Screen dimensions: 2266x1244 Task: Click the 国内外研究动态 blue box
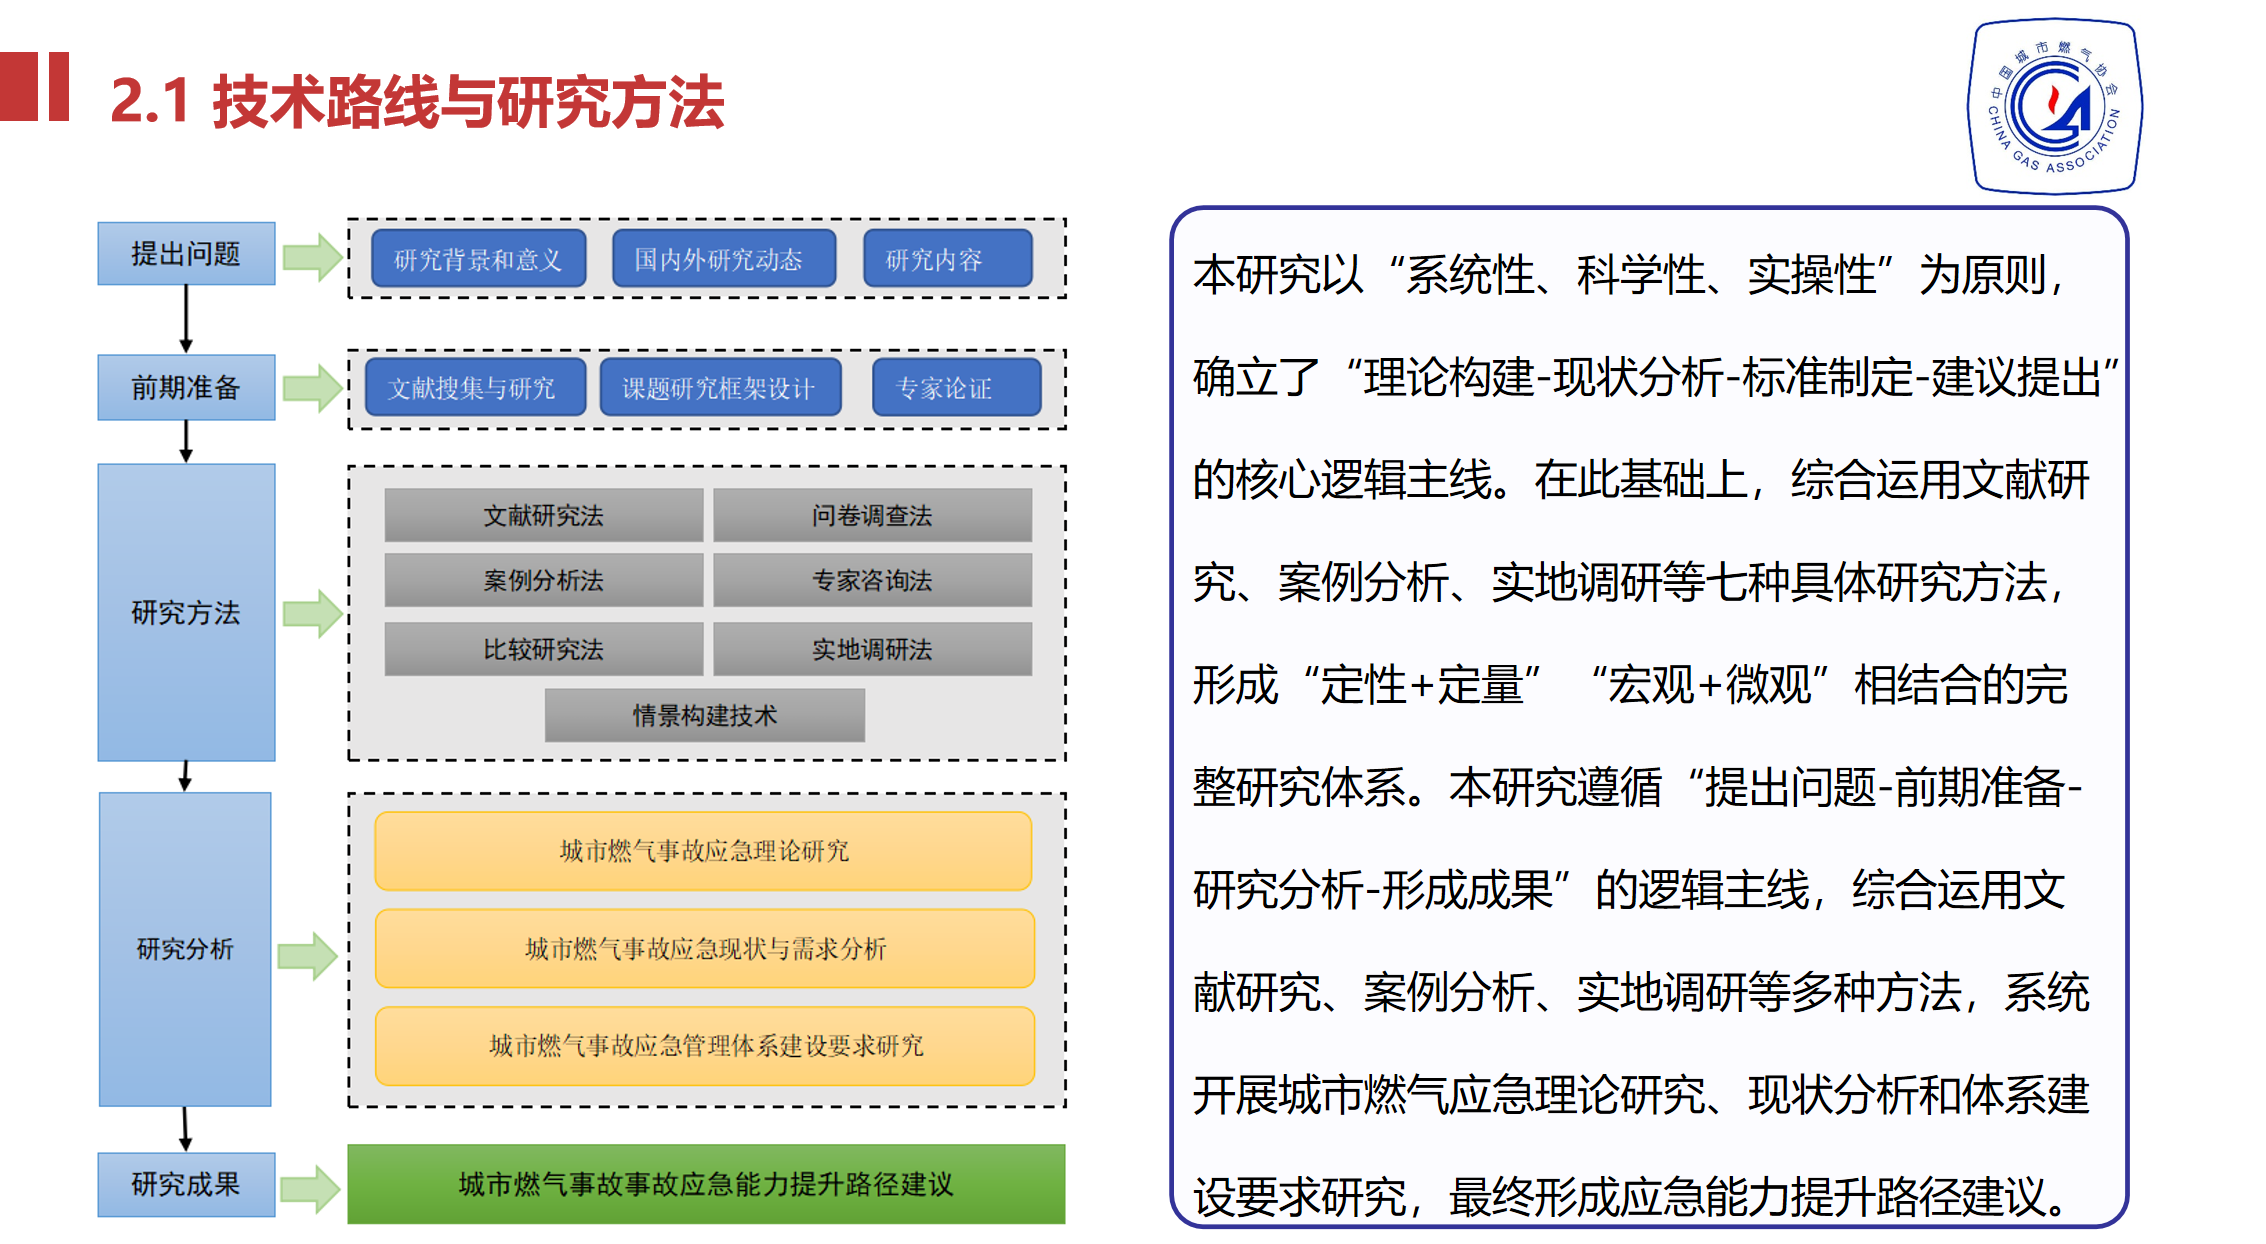tap(722, 259)
